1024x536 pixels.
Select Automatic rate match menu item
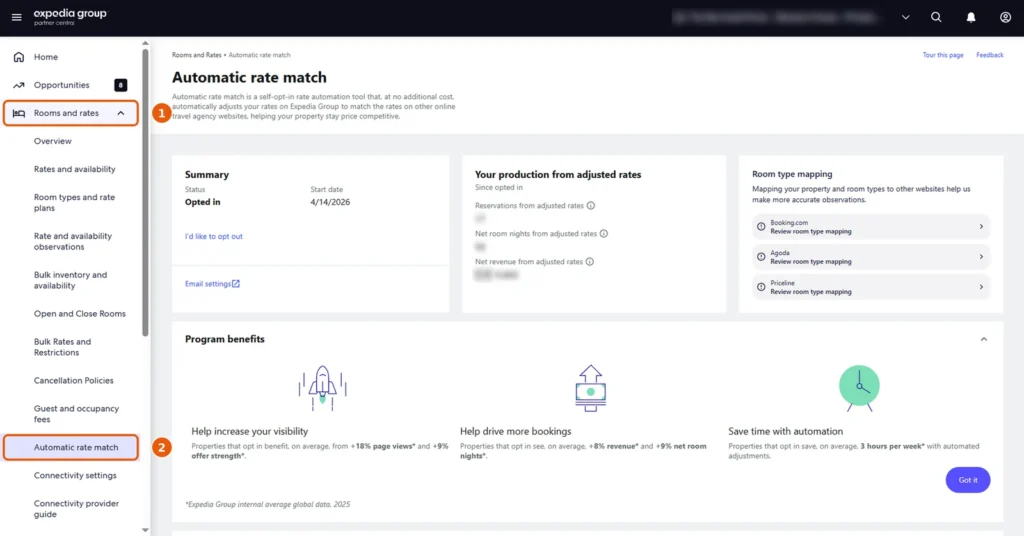coord(71,447)
